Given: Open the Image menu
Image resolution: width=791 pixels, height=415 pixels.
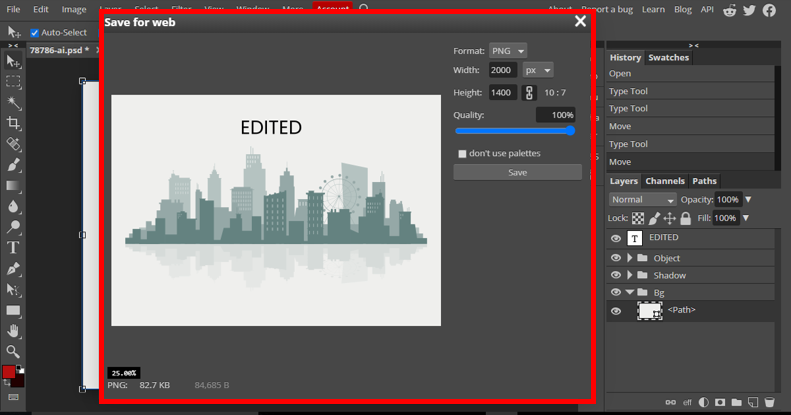Looking at the screenshot, I should tap(74, 10).
